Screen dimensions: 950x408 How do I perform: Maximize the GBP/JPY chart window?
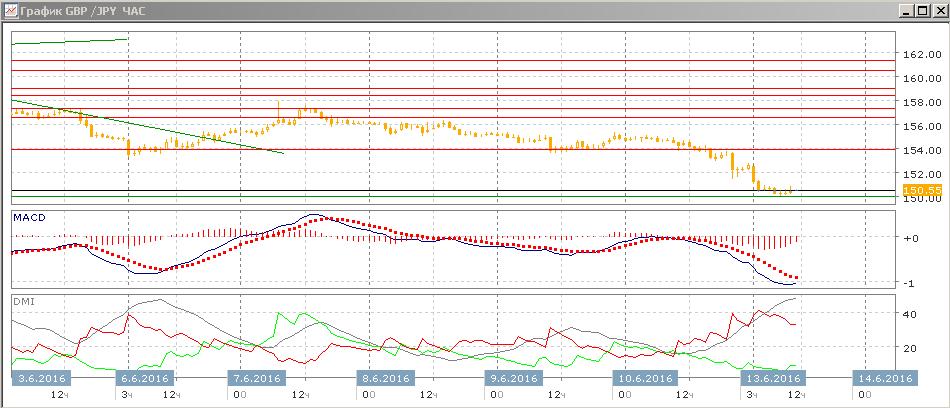pos(922,10)
